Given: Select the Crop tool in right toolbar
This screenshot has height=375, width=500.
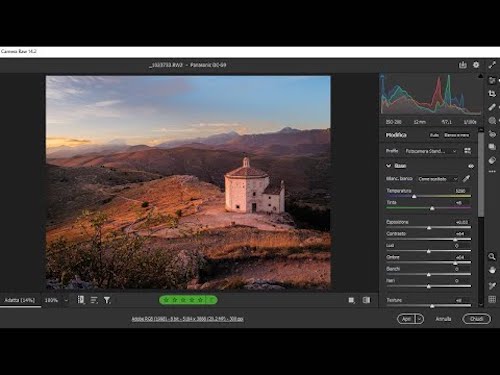Looking at the screenshot, I should [x=492, y=94].
